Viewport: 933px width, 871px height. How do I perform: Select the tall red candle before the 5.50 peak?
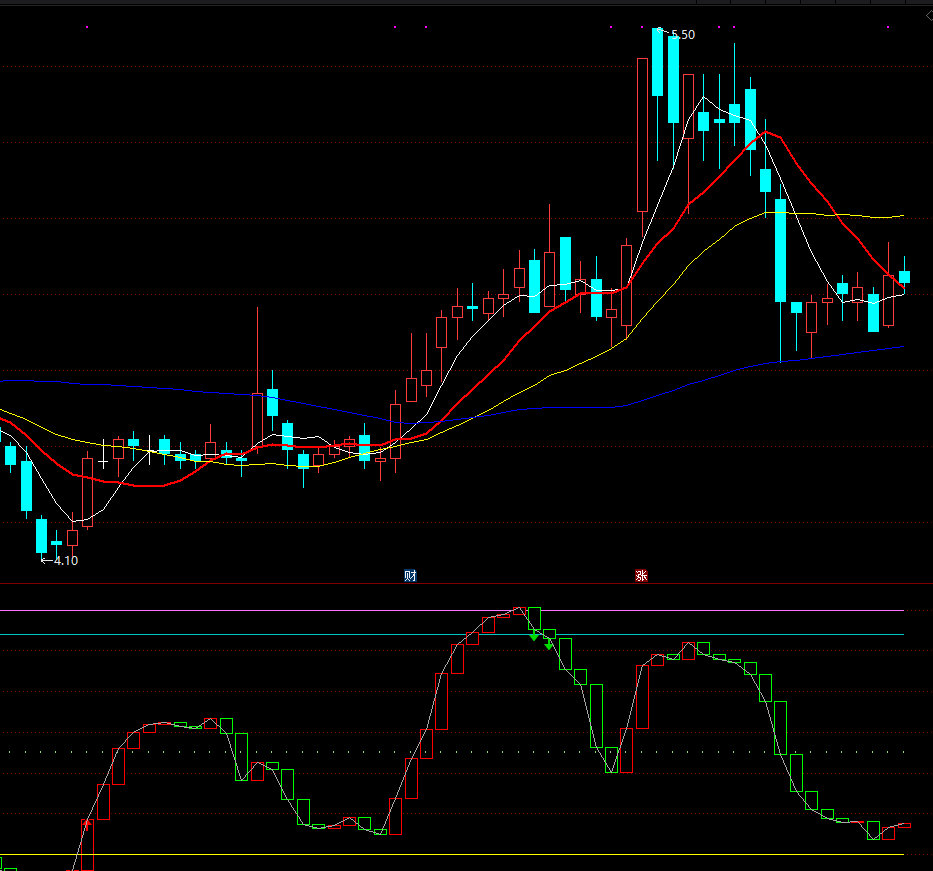pos(642,135)
